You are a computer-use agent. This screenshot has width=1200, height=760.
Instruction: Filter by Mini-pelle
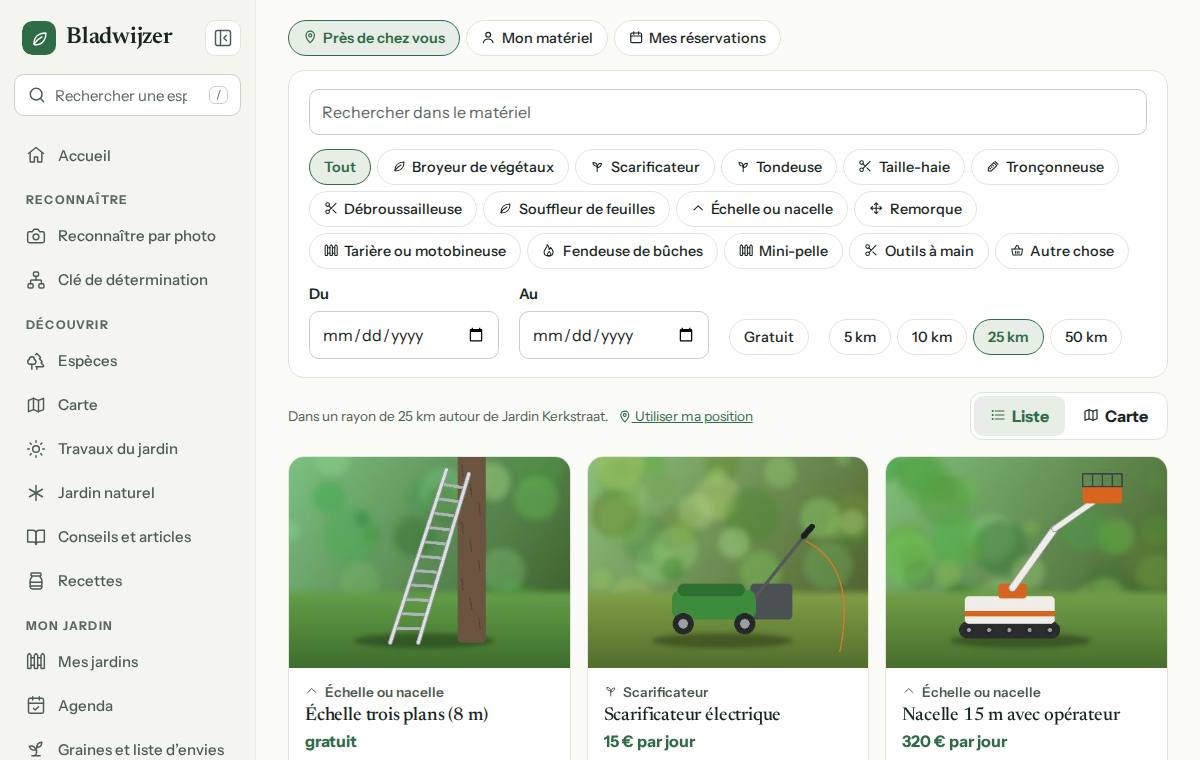pyautogui.click(x=783, y=251)
